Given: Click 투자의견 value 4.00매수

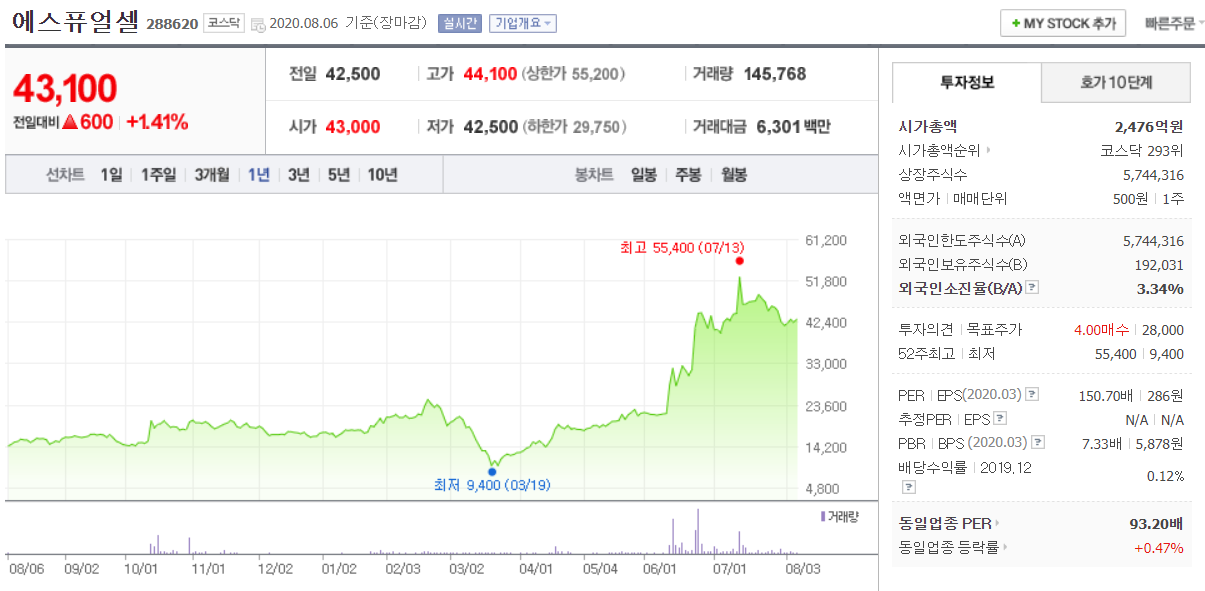Looking at the screenshot, I should pos(1101,330).
